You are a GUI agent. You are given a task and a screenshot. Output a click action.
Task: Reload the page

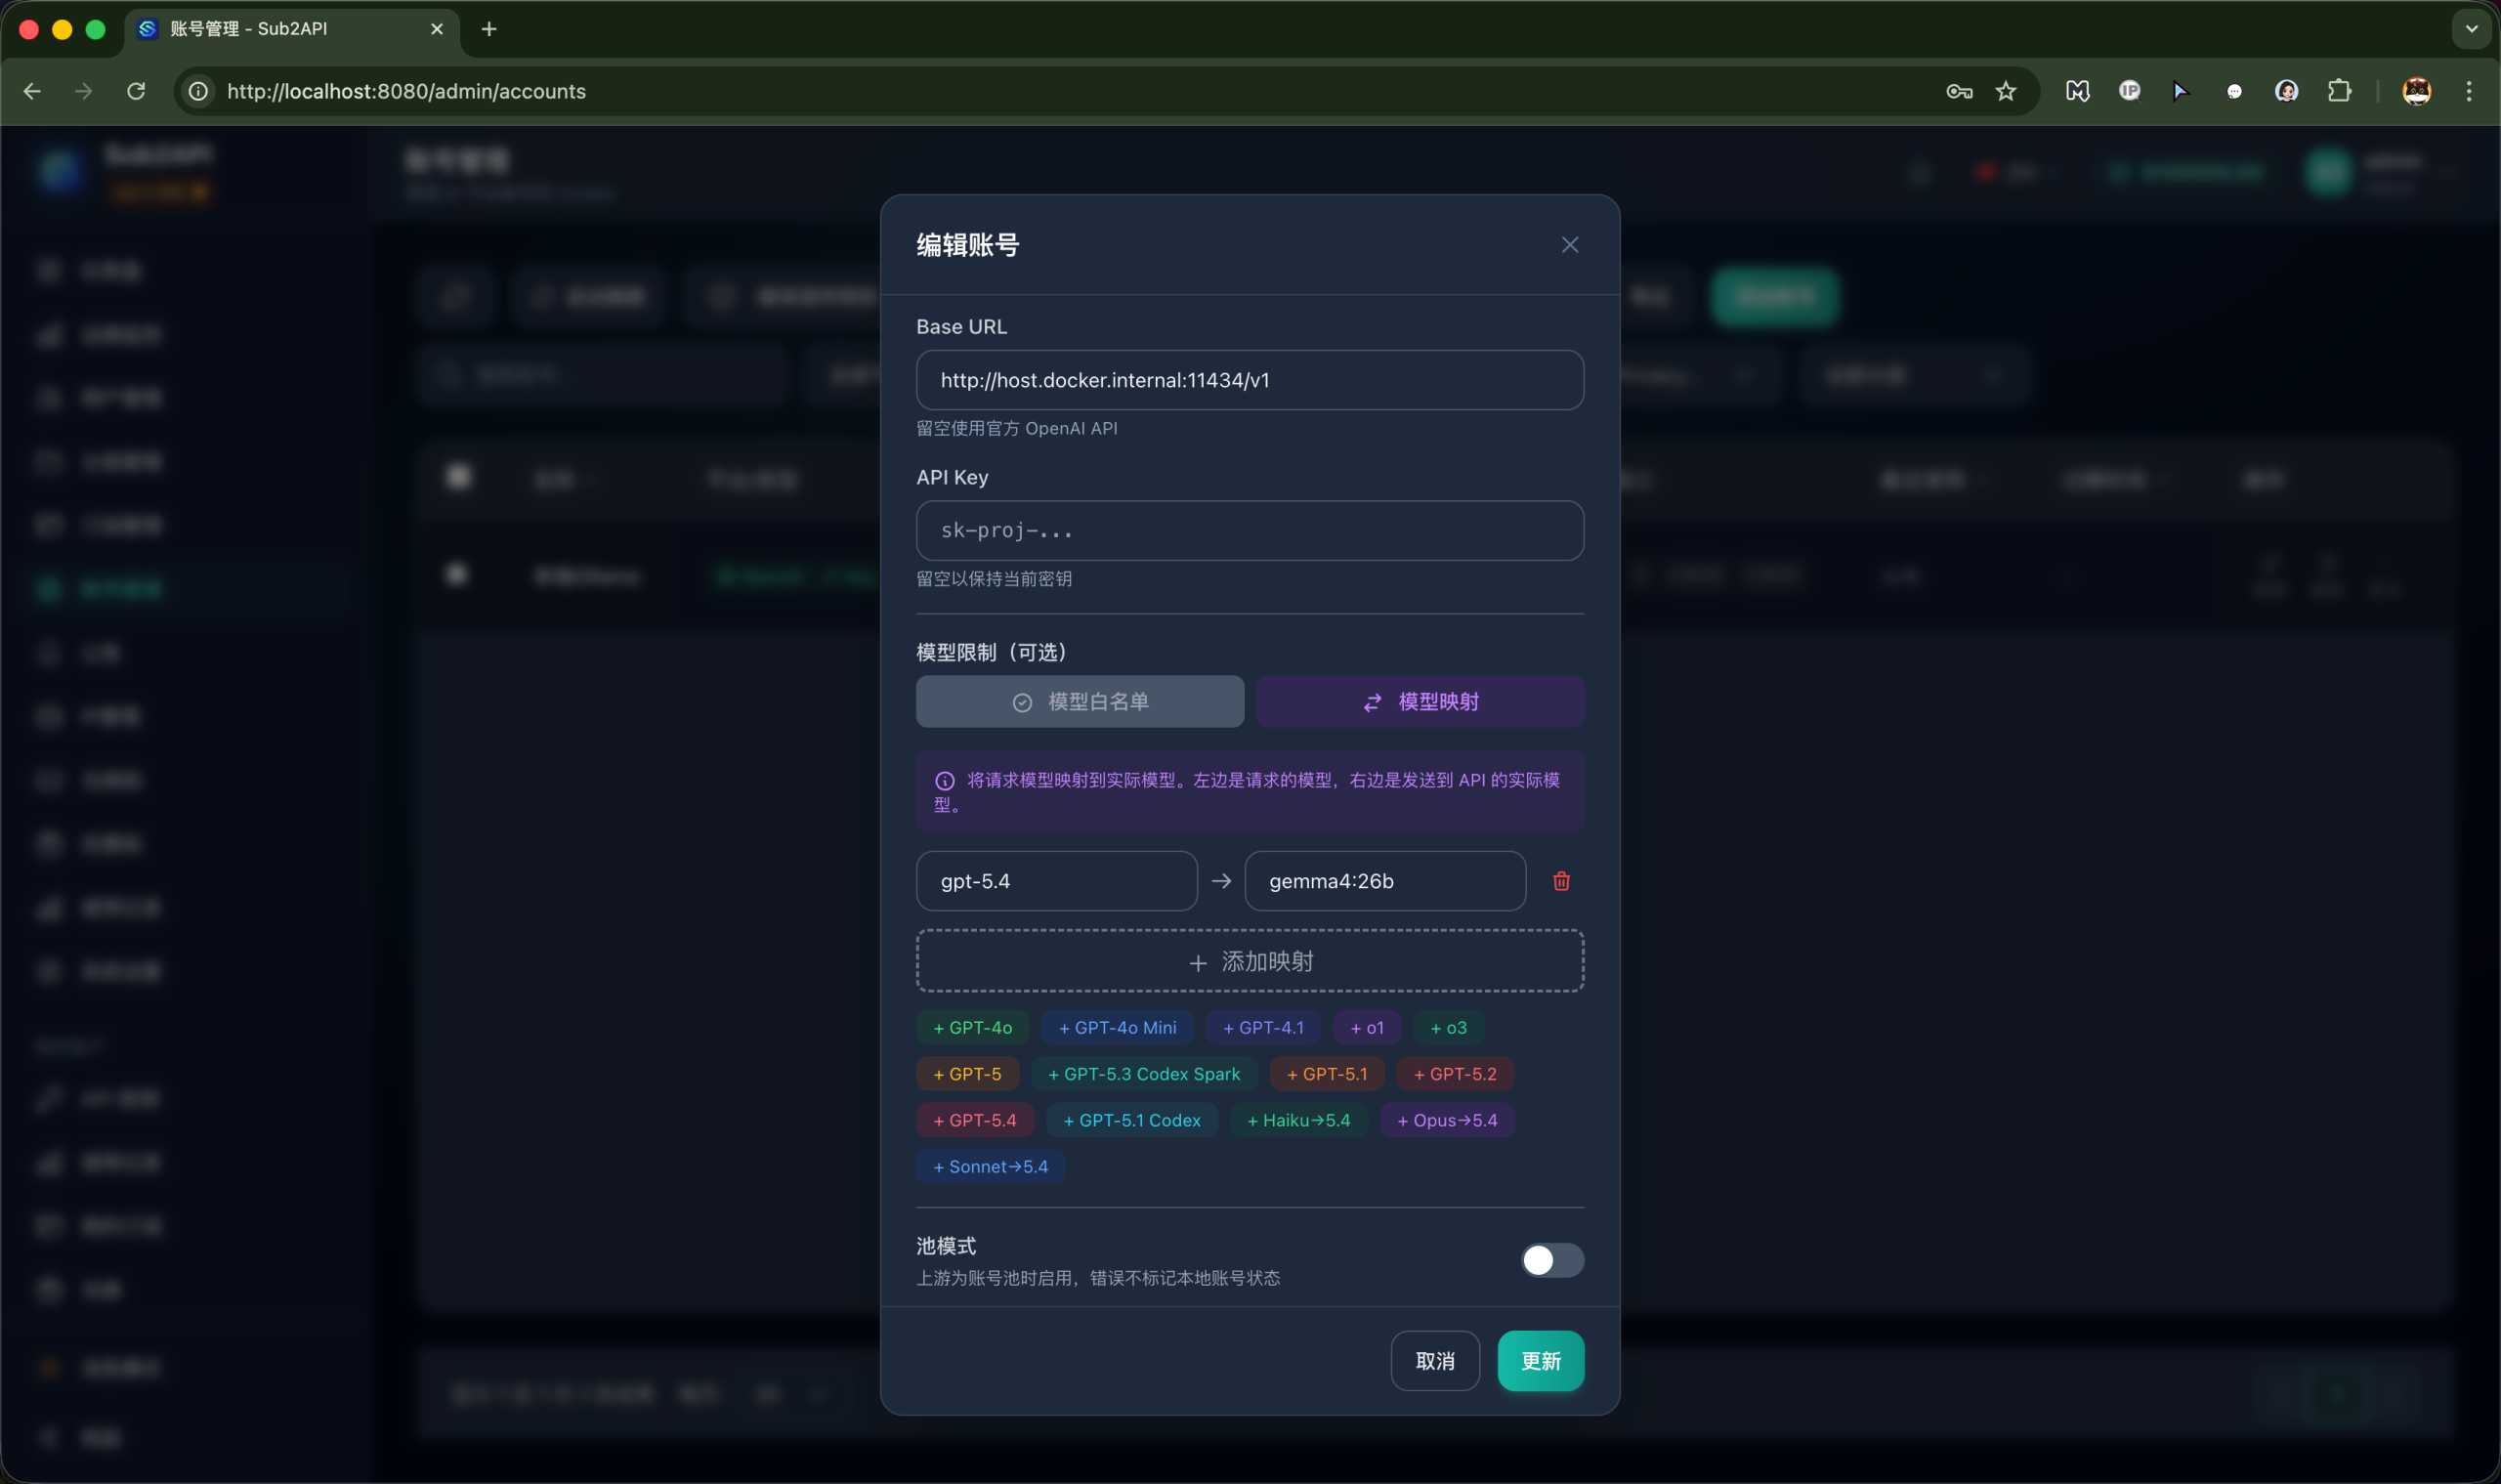(x=136, y=91)
